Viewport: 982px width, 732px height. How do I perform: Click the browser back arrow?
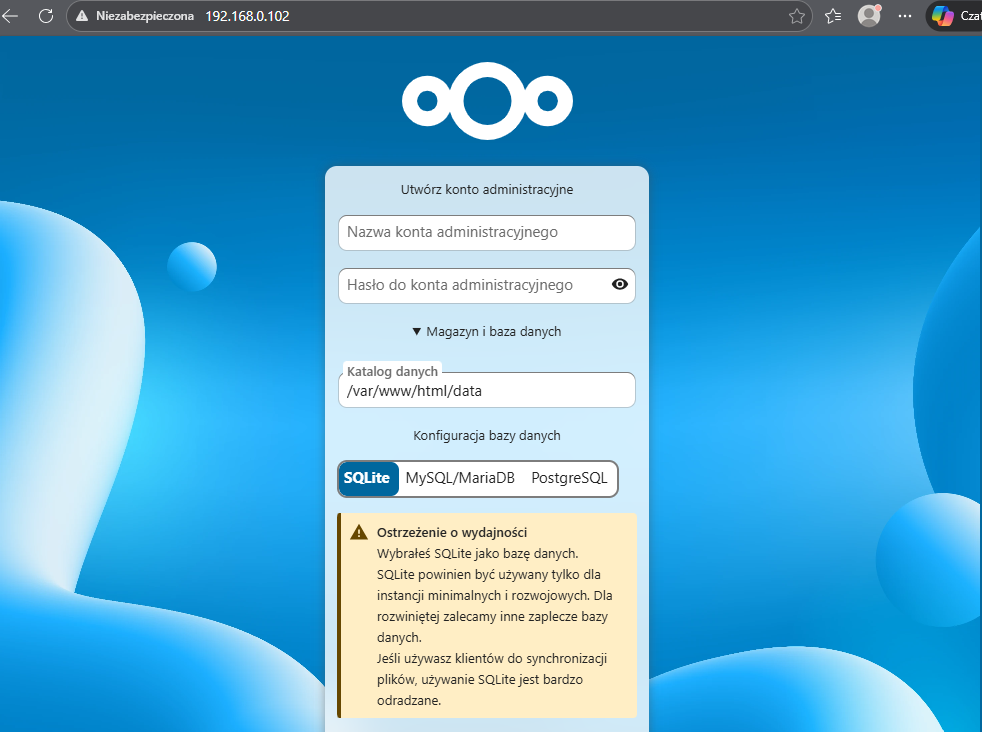pyautogui.click(x=10, y=16)
